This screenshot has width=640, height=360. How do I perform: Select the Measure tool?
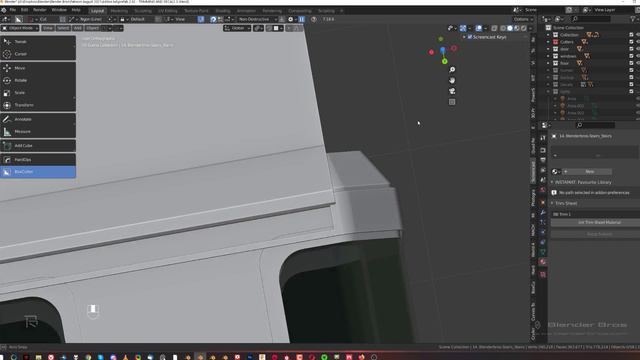38,131
